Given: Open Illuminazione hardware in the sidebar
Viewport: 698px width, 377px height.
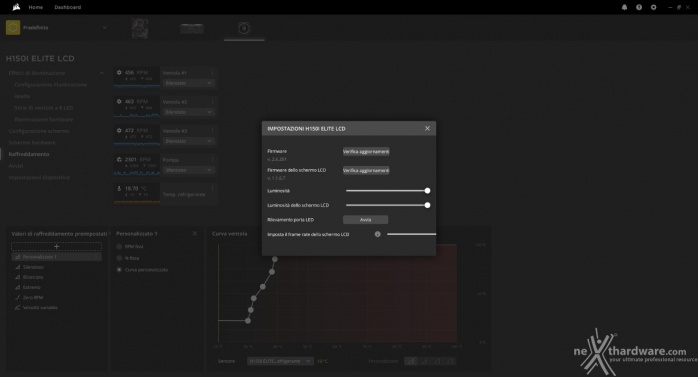Looking at the screenshot, I should point(44,119).
